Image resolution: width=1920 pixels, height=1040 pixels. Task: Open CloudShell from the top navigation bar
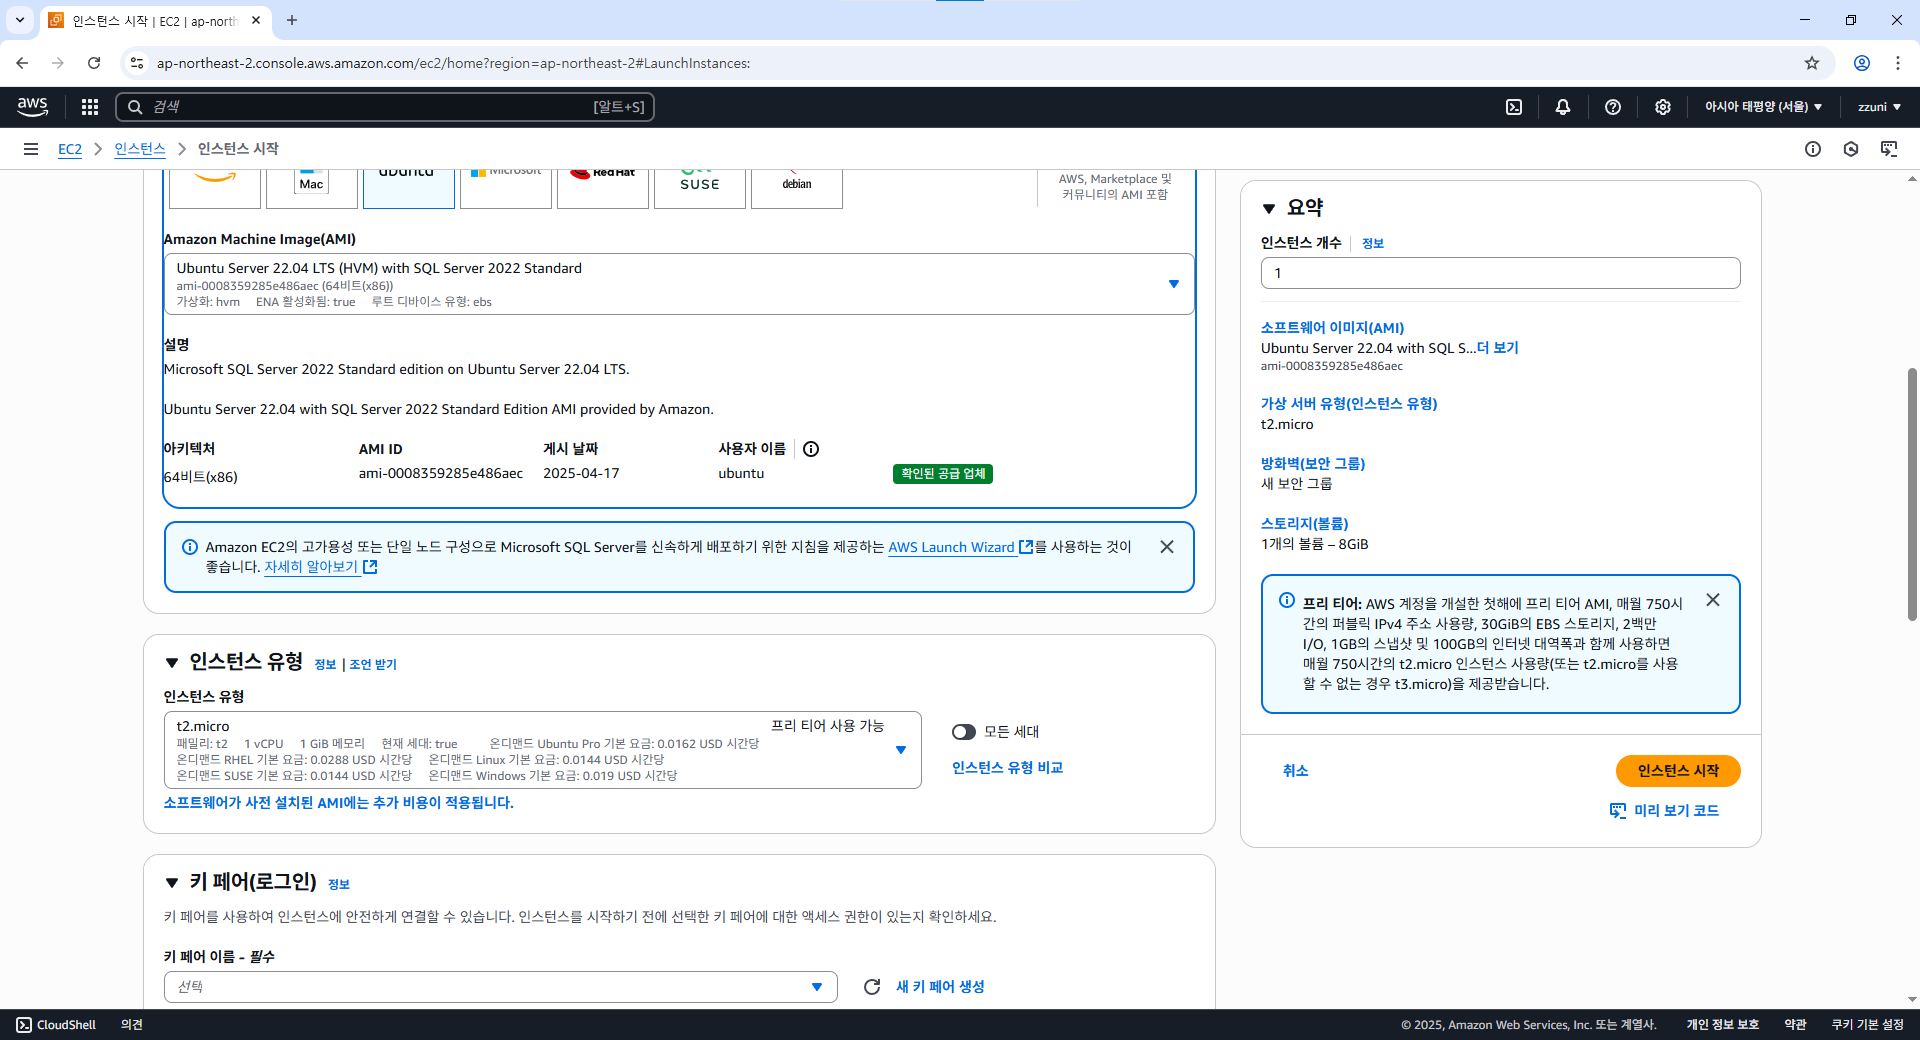coord(1514,107)
